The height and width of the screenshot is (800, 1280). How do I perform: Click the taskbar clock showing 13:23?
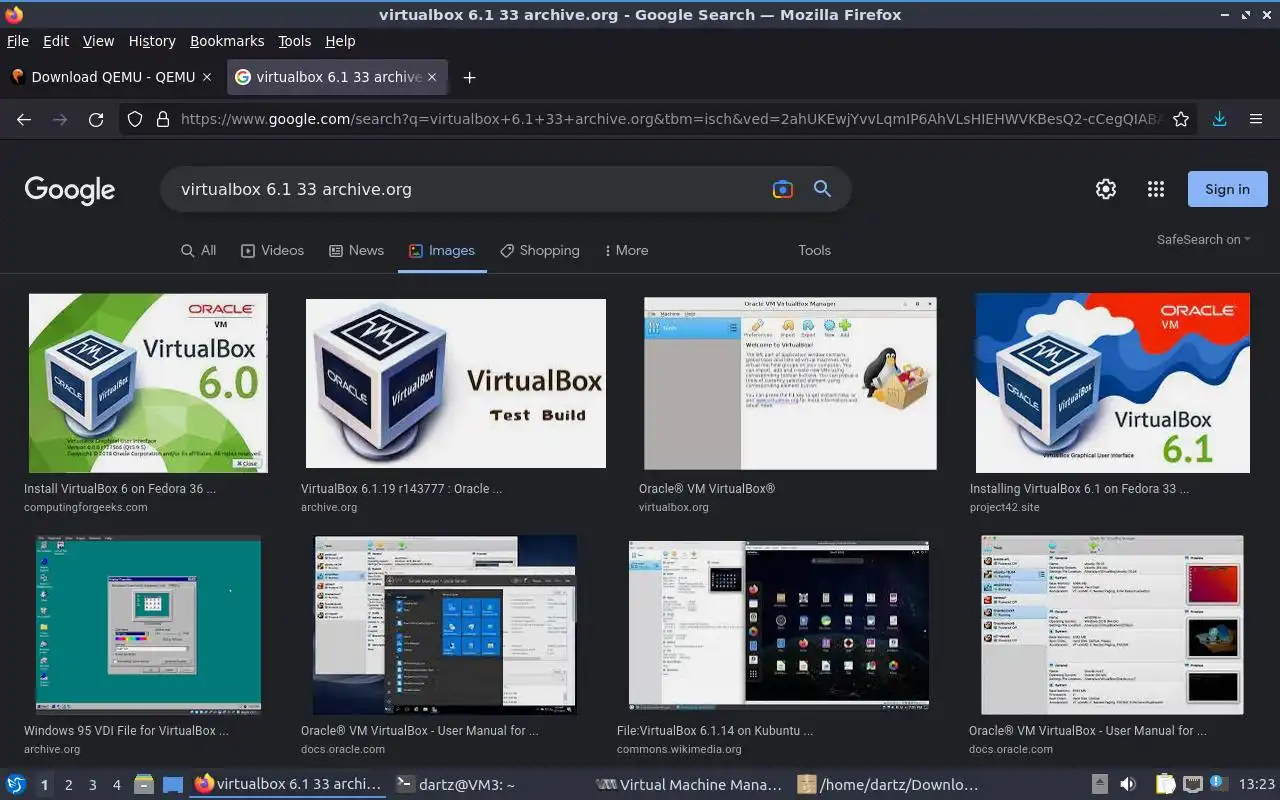[x=1257, y=785]
